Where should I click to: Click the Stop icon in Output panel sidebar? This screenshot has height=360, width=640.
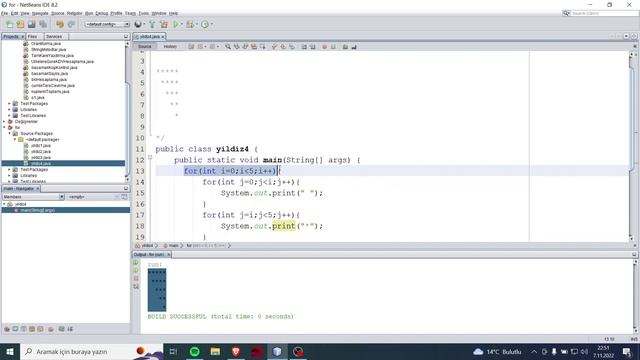pyautogui.click(x=136, y=278)
